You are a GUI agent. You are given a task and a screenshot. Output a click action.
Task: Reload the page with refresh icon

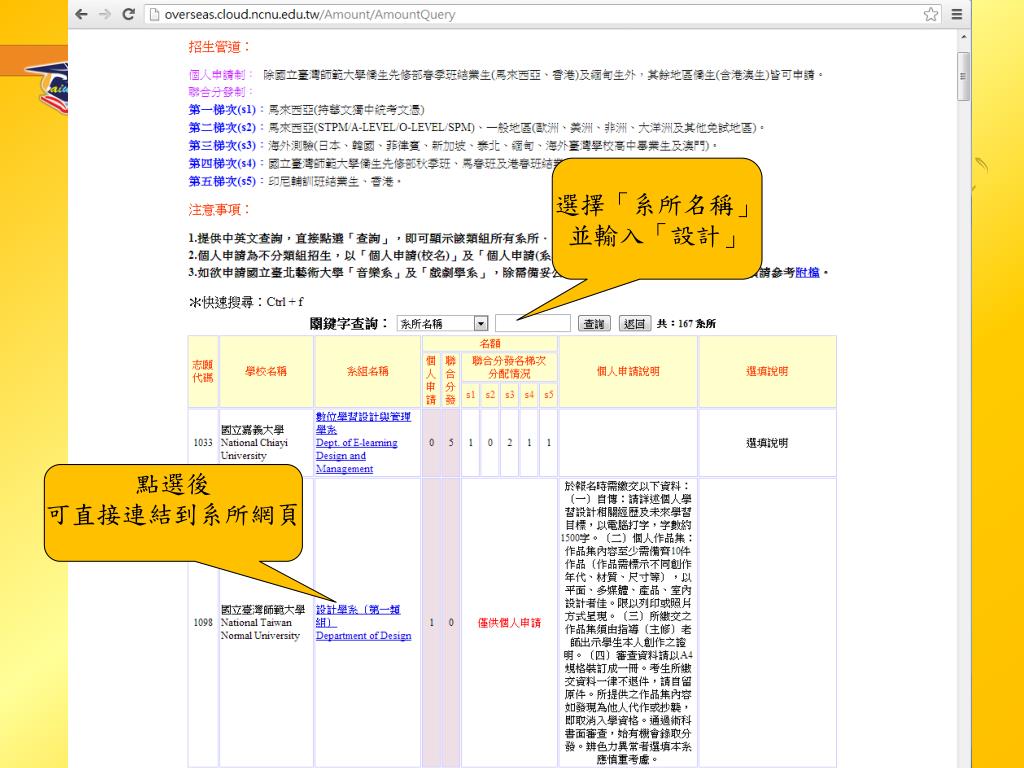(129, 14)
